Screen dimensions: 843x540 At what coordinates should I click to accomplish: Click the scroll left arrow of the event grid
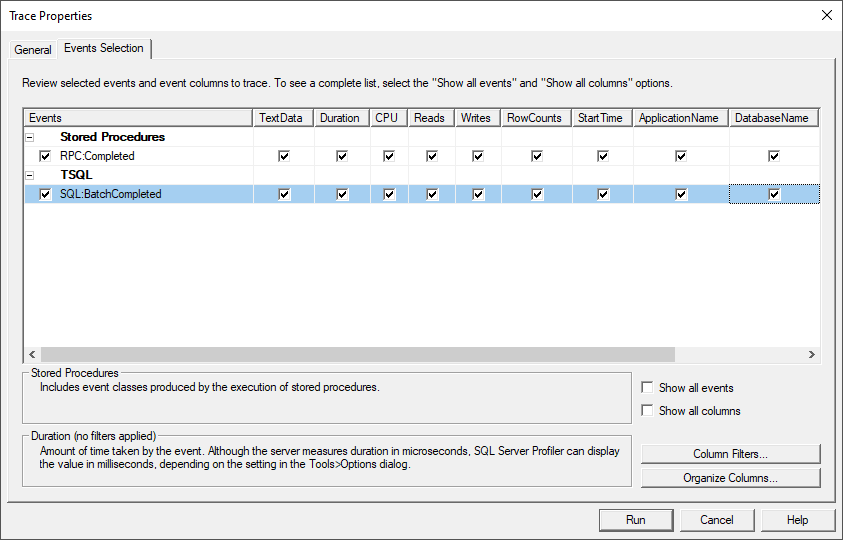pos(32,354)
